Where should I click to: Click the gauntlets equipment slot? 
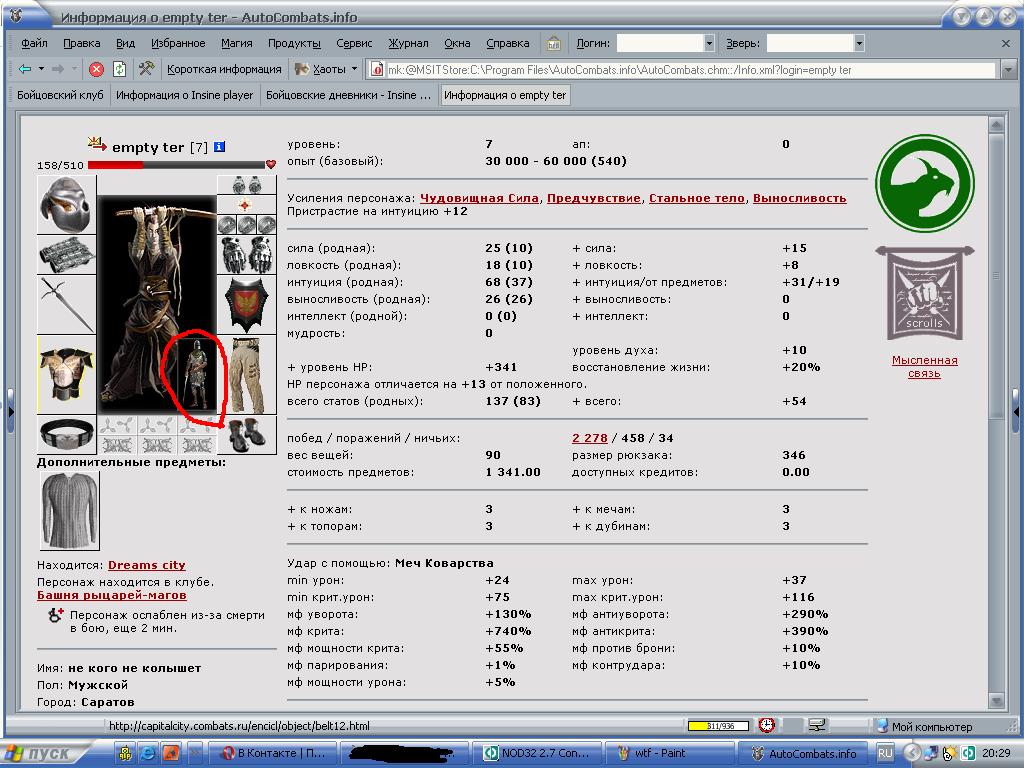point(246,255)
